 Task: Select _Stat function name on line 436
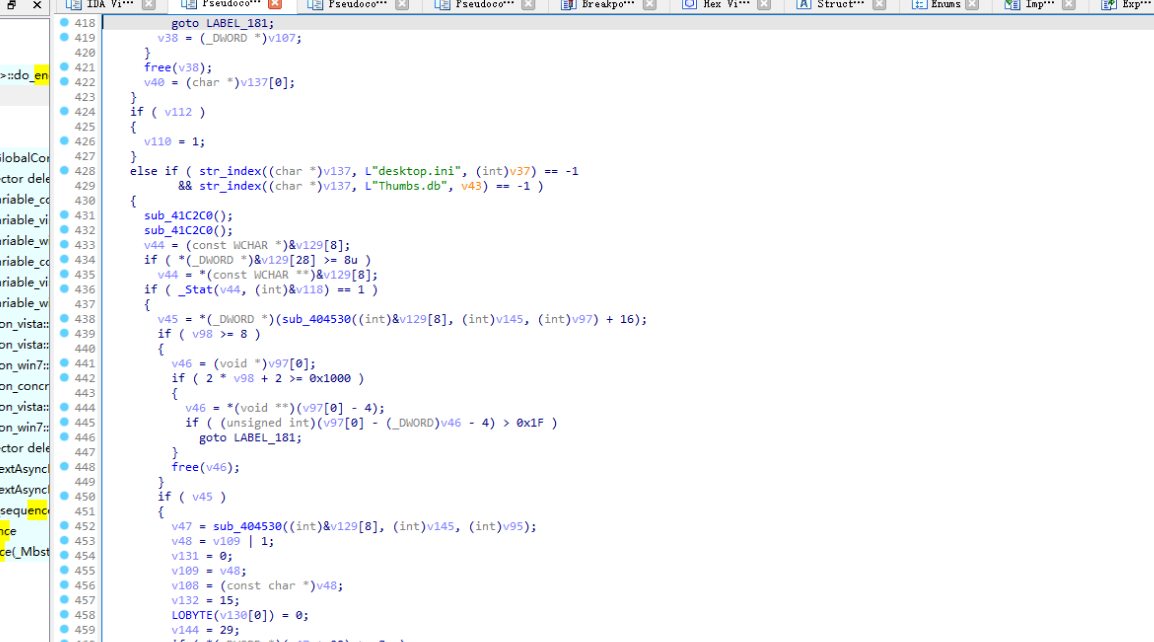[x=196, y=289]
